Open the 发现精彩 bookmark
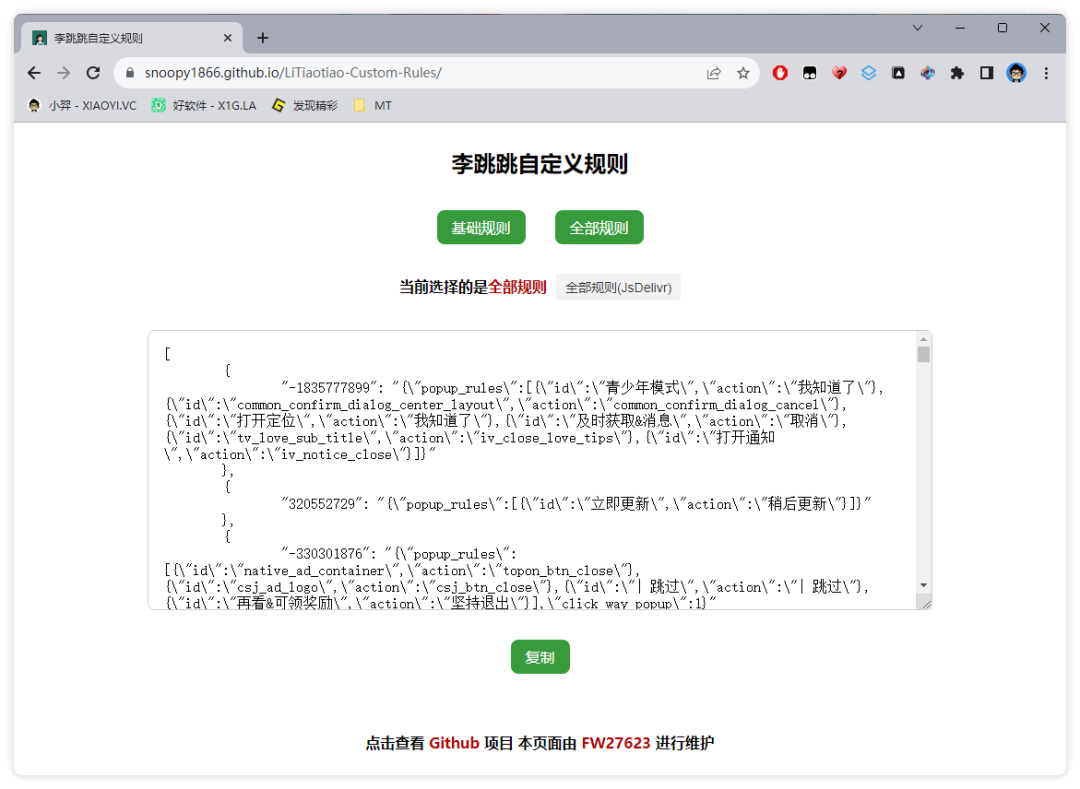Screen dimensions: 1080x789 305,105
